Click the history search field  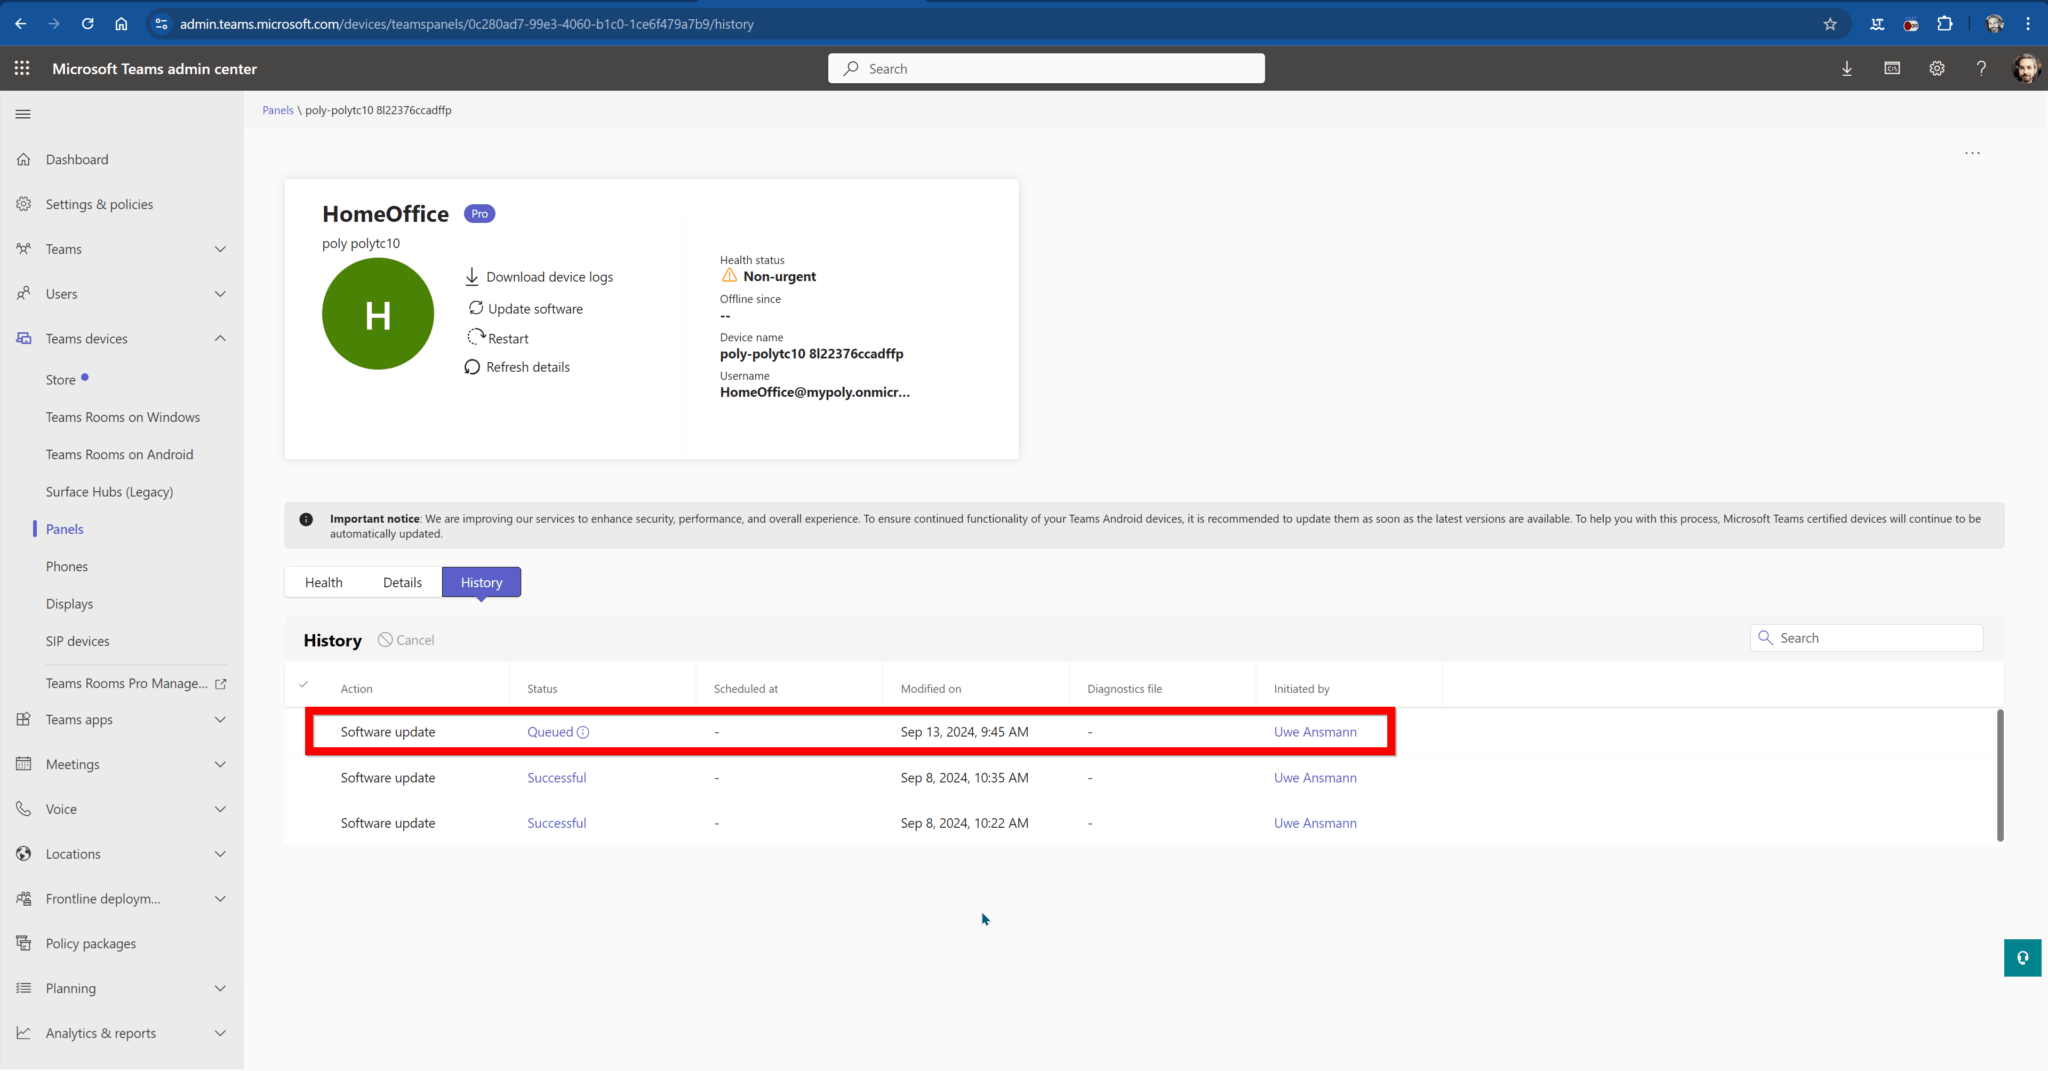coord(1866,637)
